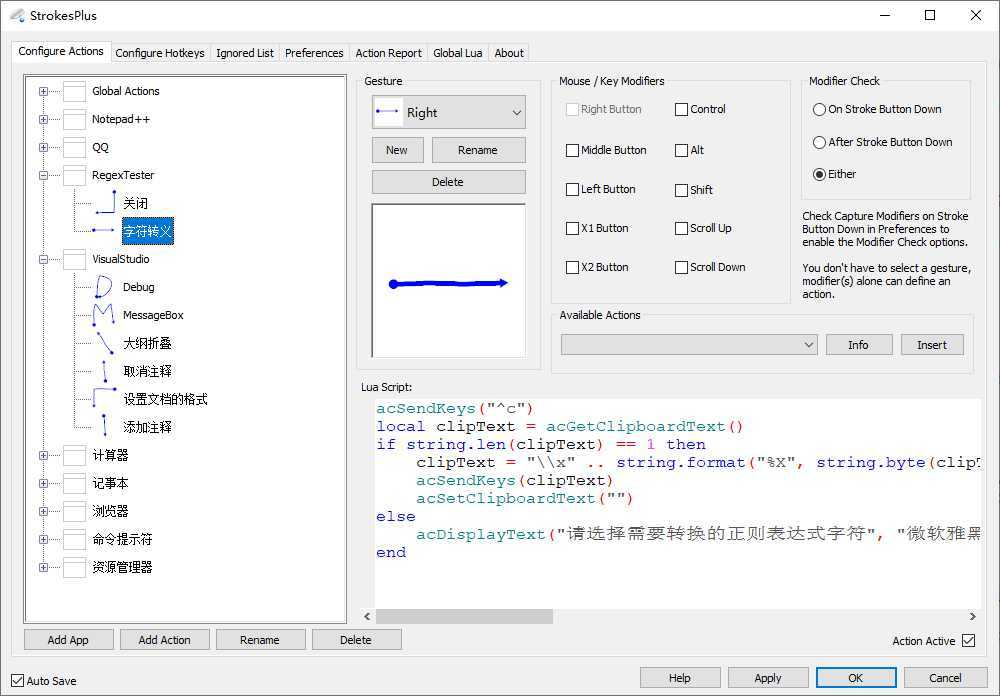Expand the 浏览器 tree node

tap(43, 512)
